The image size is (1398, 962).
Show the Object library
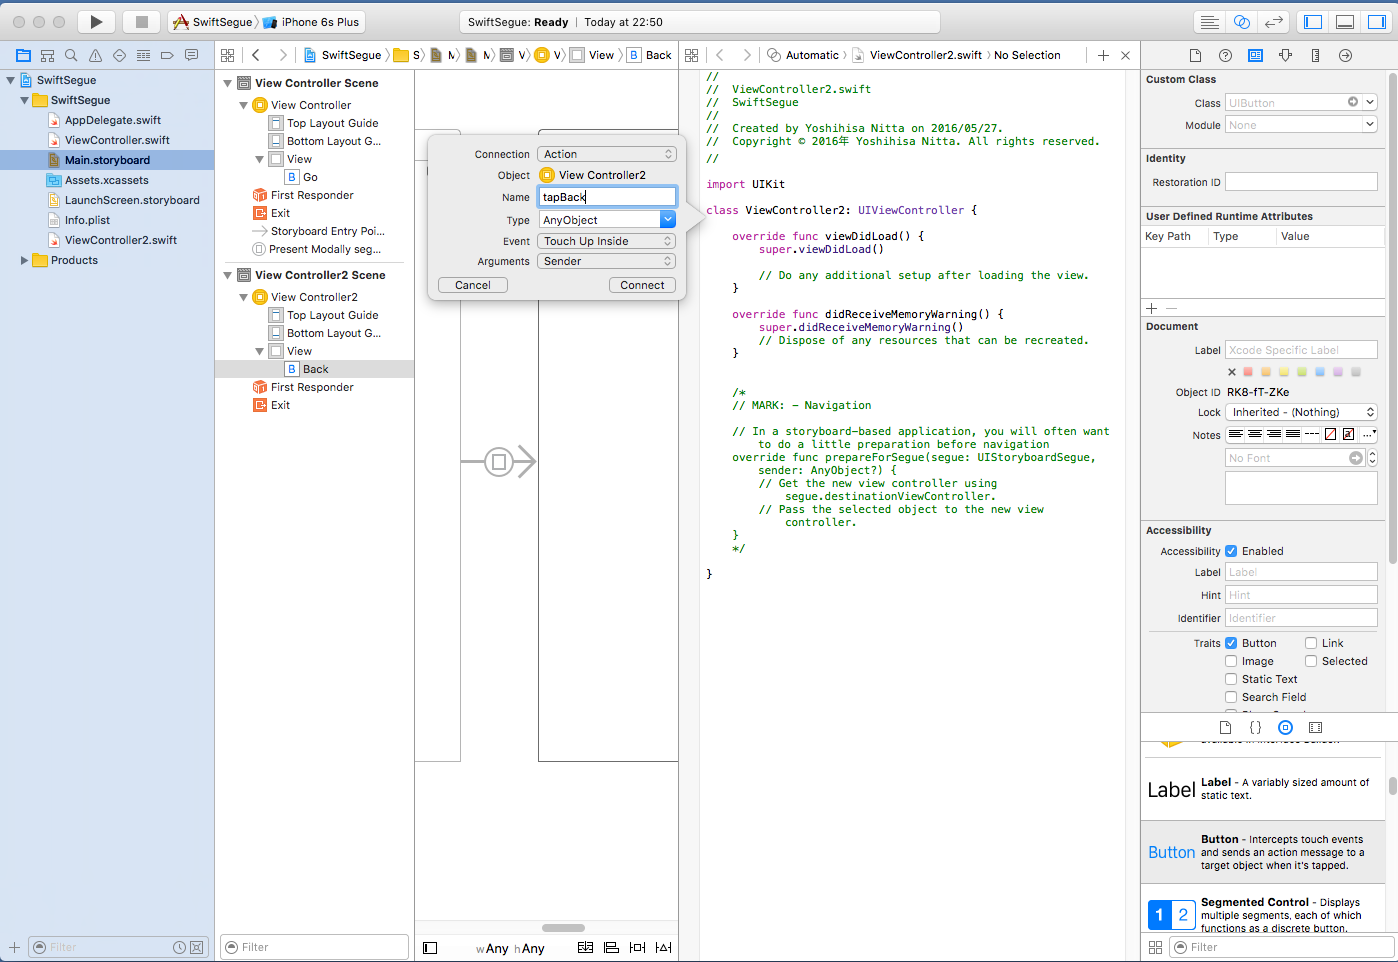click(x=1285, y=728)
